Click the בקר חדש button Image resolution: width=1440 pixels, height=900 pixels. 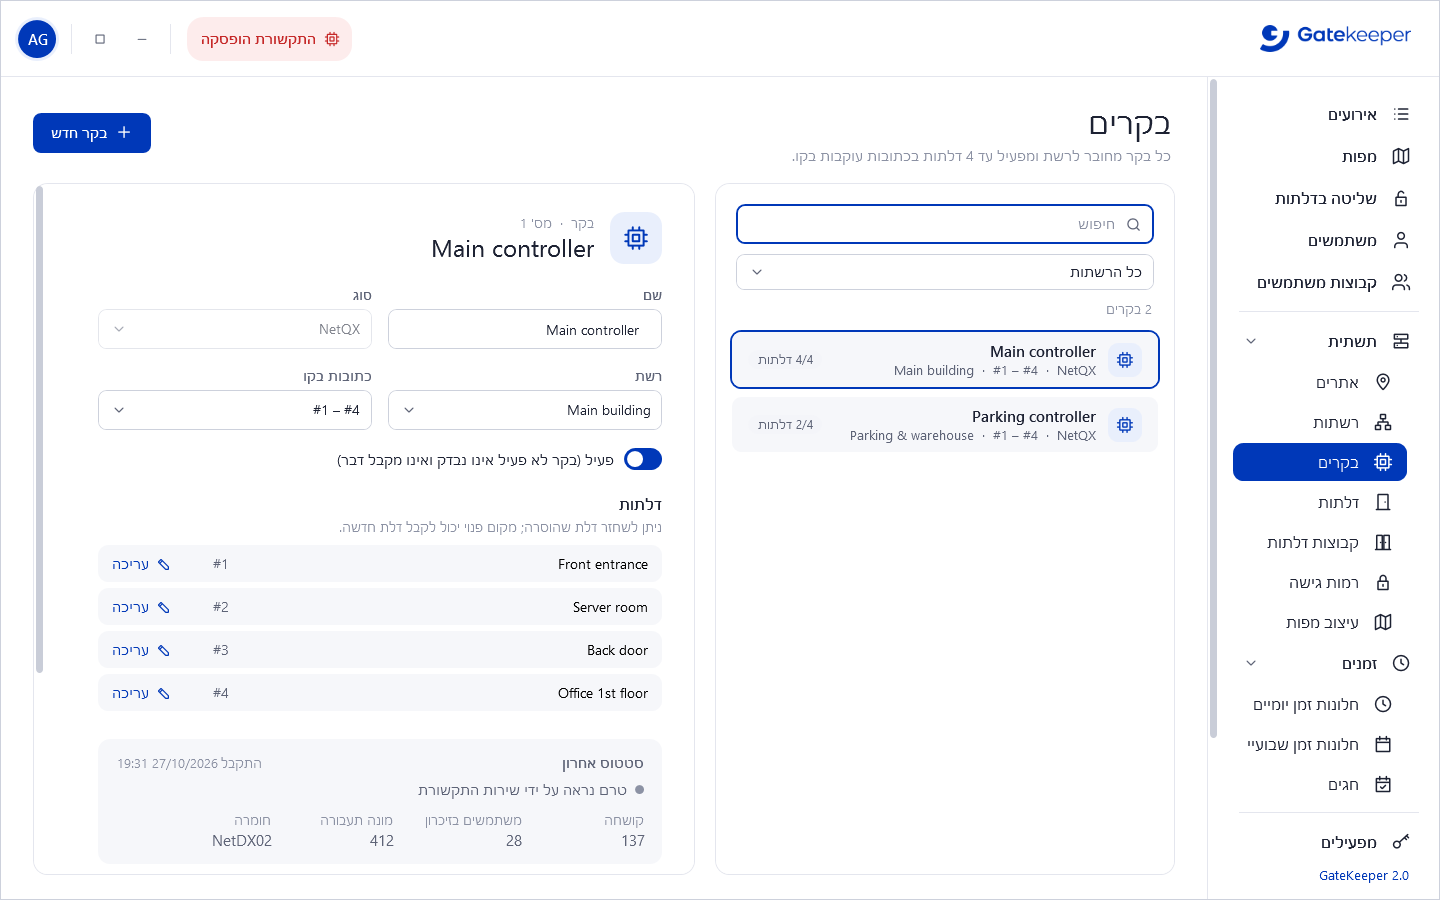click(x=92, y=133)
